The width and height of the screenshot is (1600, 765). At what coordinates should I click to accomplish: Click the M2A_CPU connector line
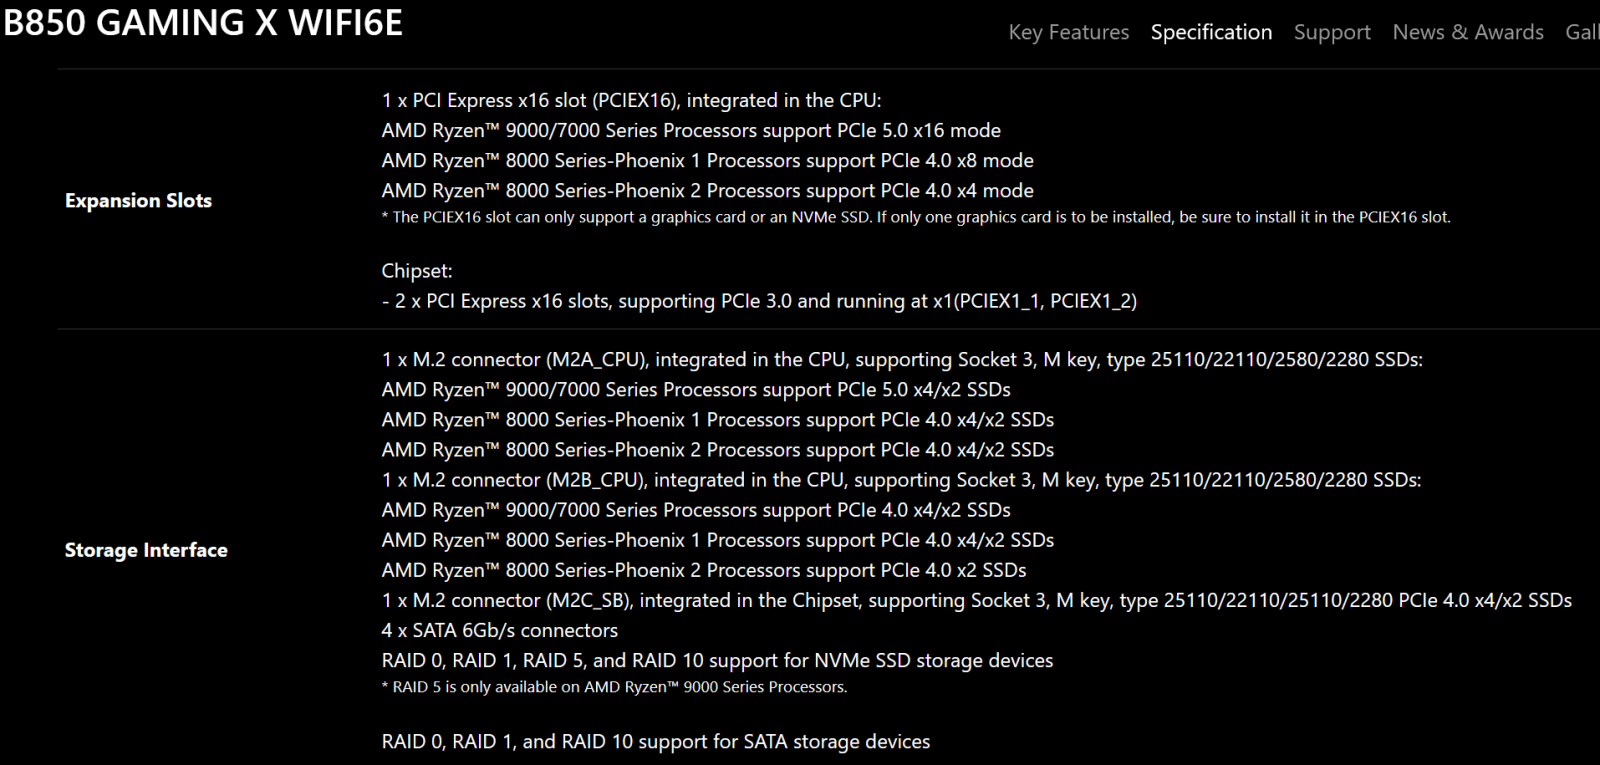901,360
